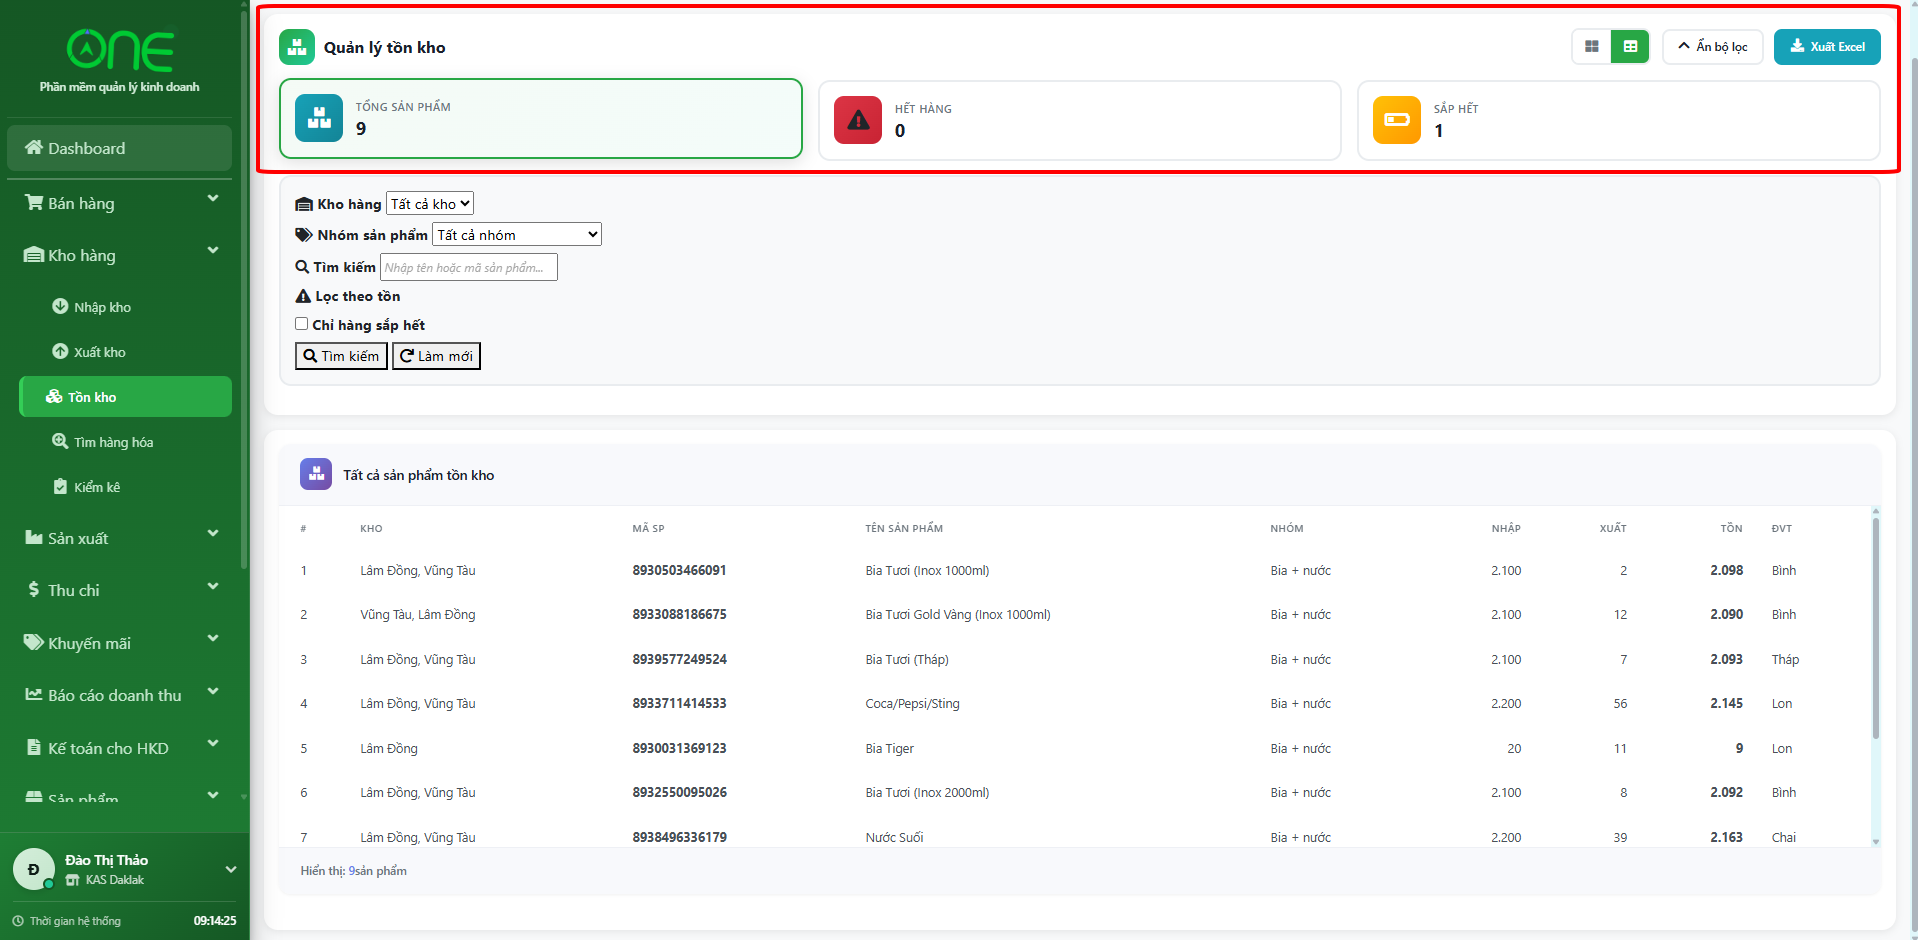Image resolution: width=1918 pixels, height=940 pixels.
Task: Focus the product search input field
Action: tap(468, 267)
